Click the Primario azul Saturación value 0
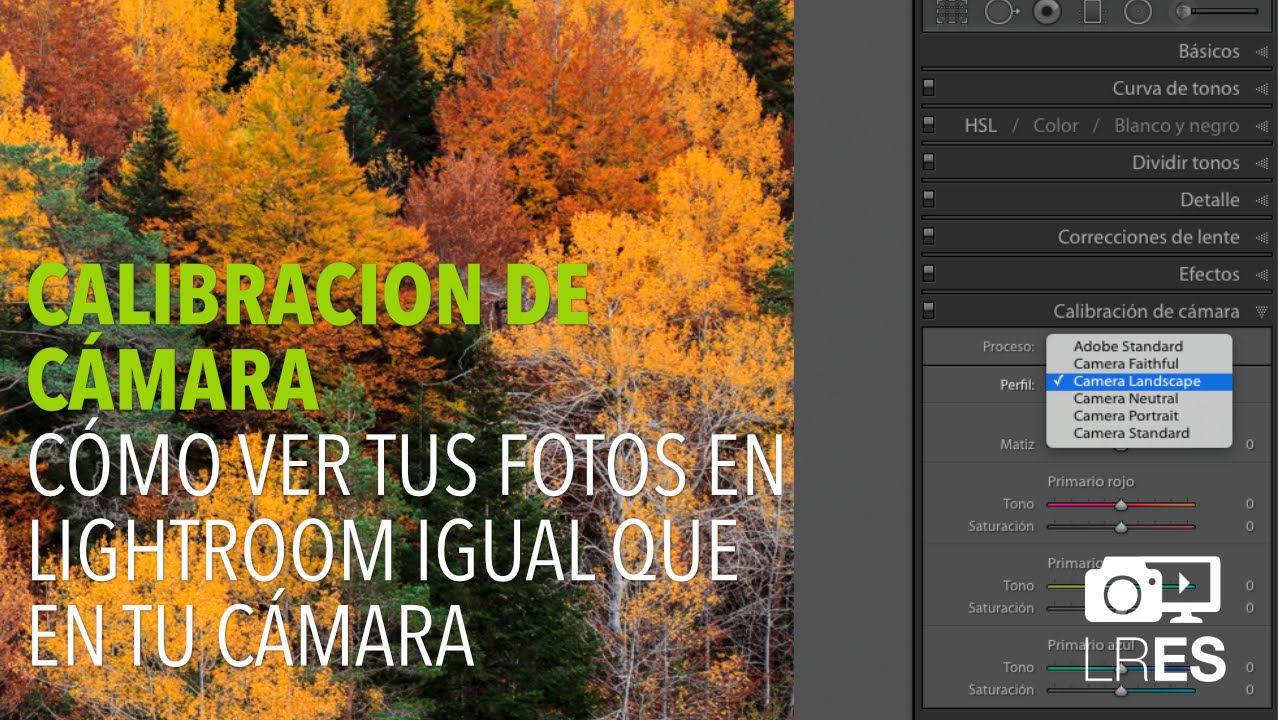 click(x=1249, y=690)
